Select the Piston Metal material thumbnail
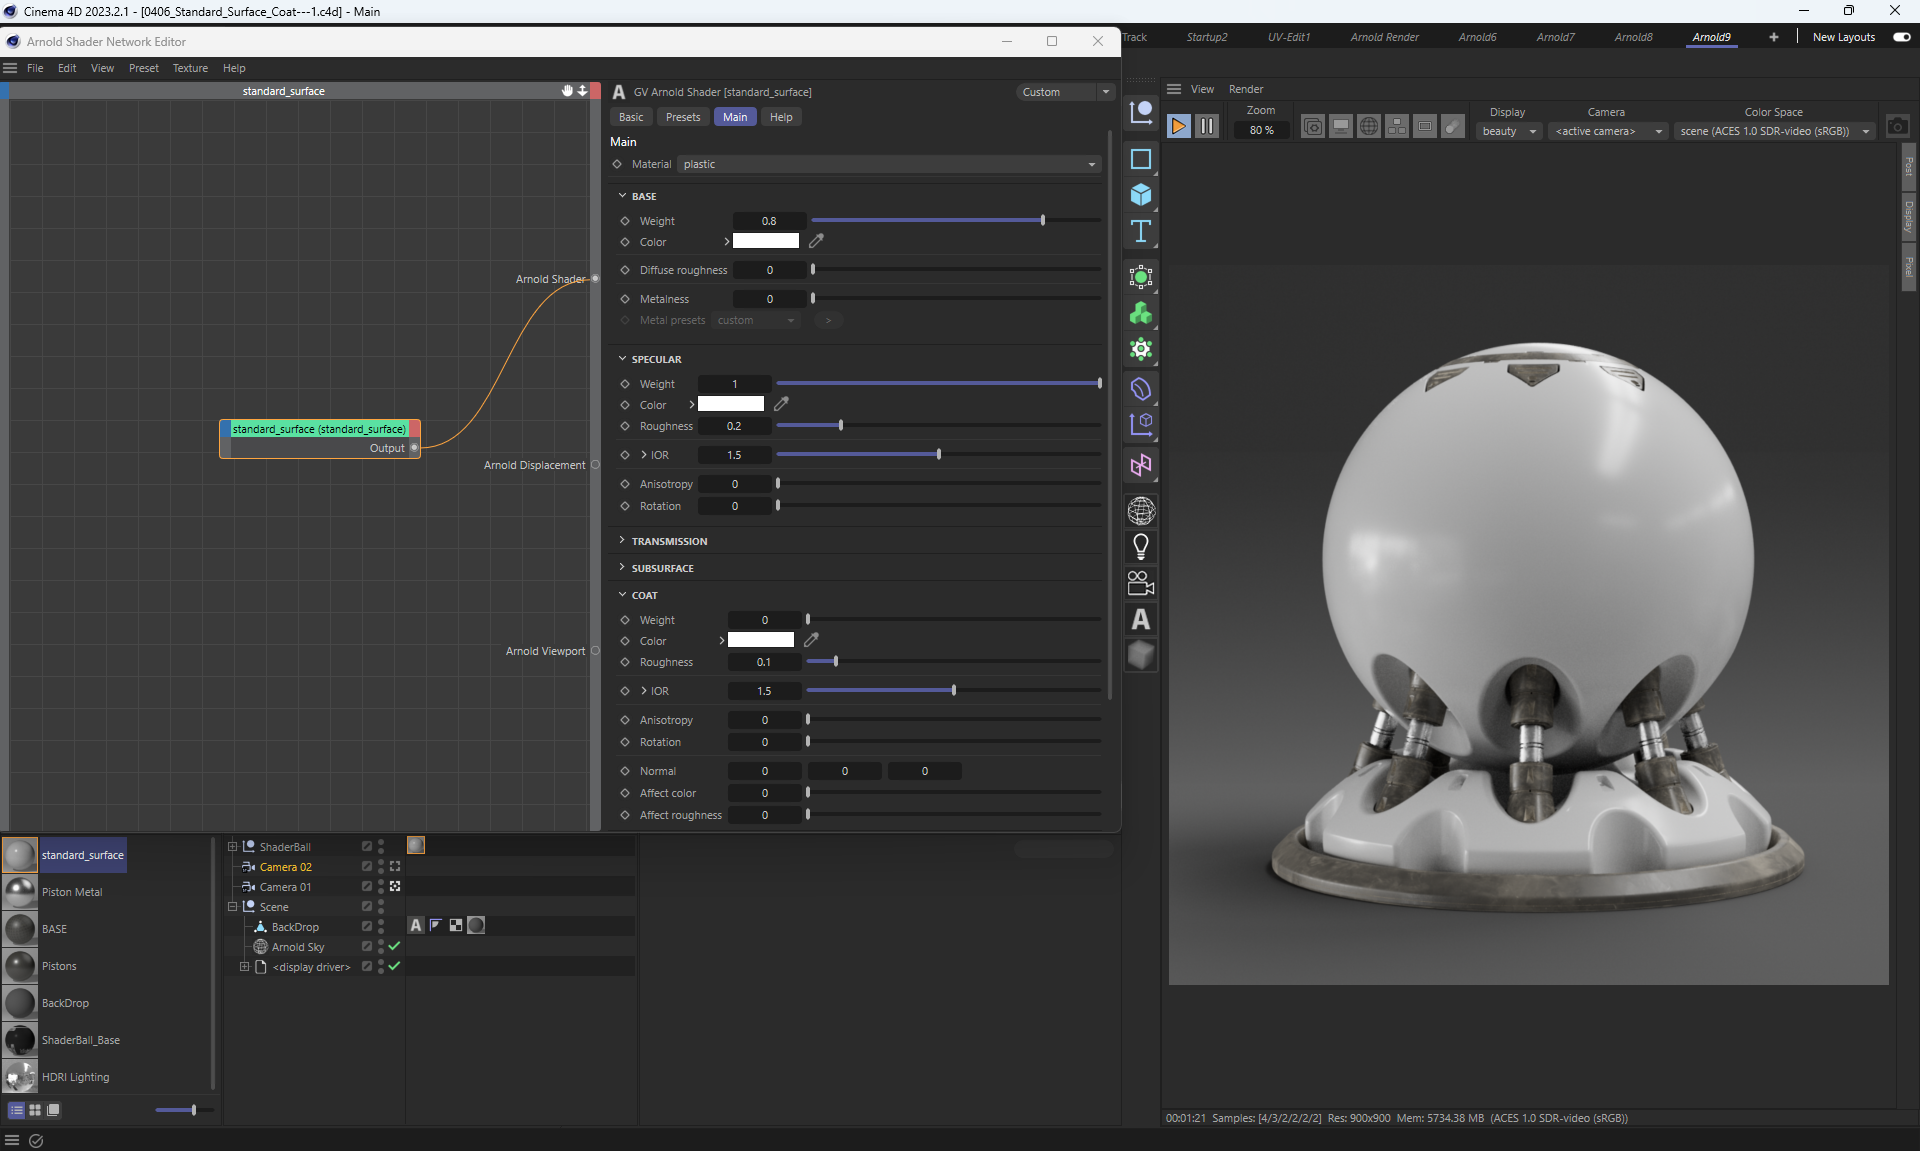1920x1151 pixels. [x=20, y=892]
